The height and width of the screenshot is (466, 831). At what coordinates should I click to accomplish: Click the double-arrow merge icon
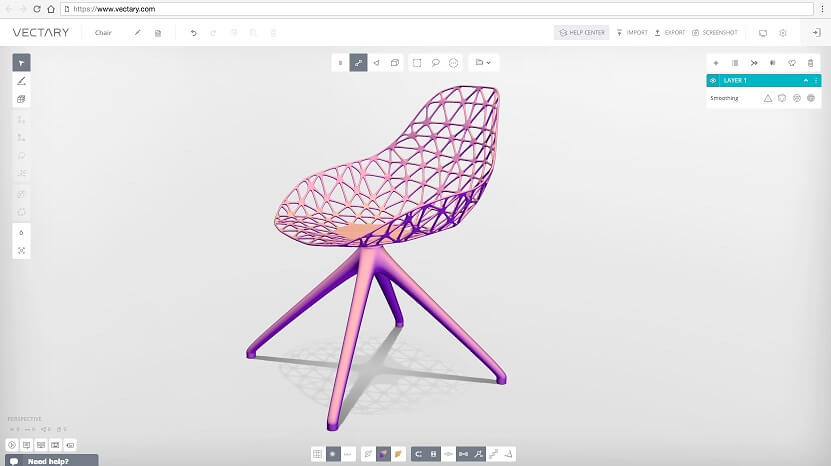pos(754,63)
